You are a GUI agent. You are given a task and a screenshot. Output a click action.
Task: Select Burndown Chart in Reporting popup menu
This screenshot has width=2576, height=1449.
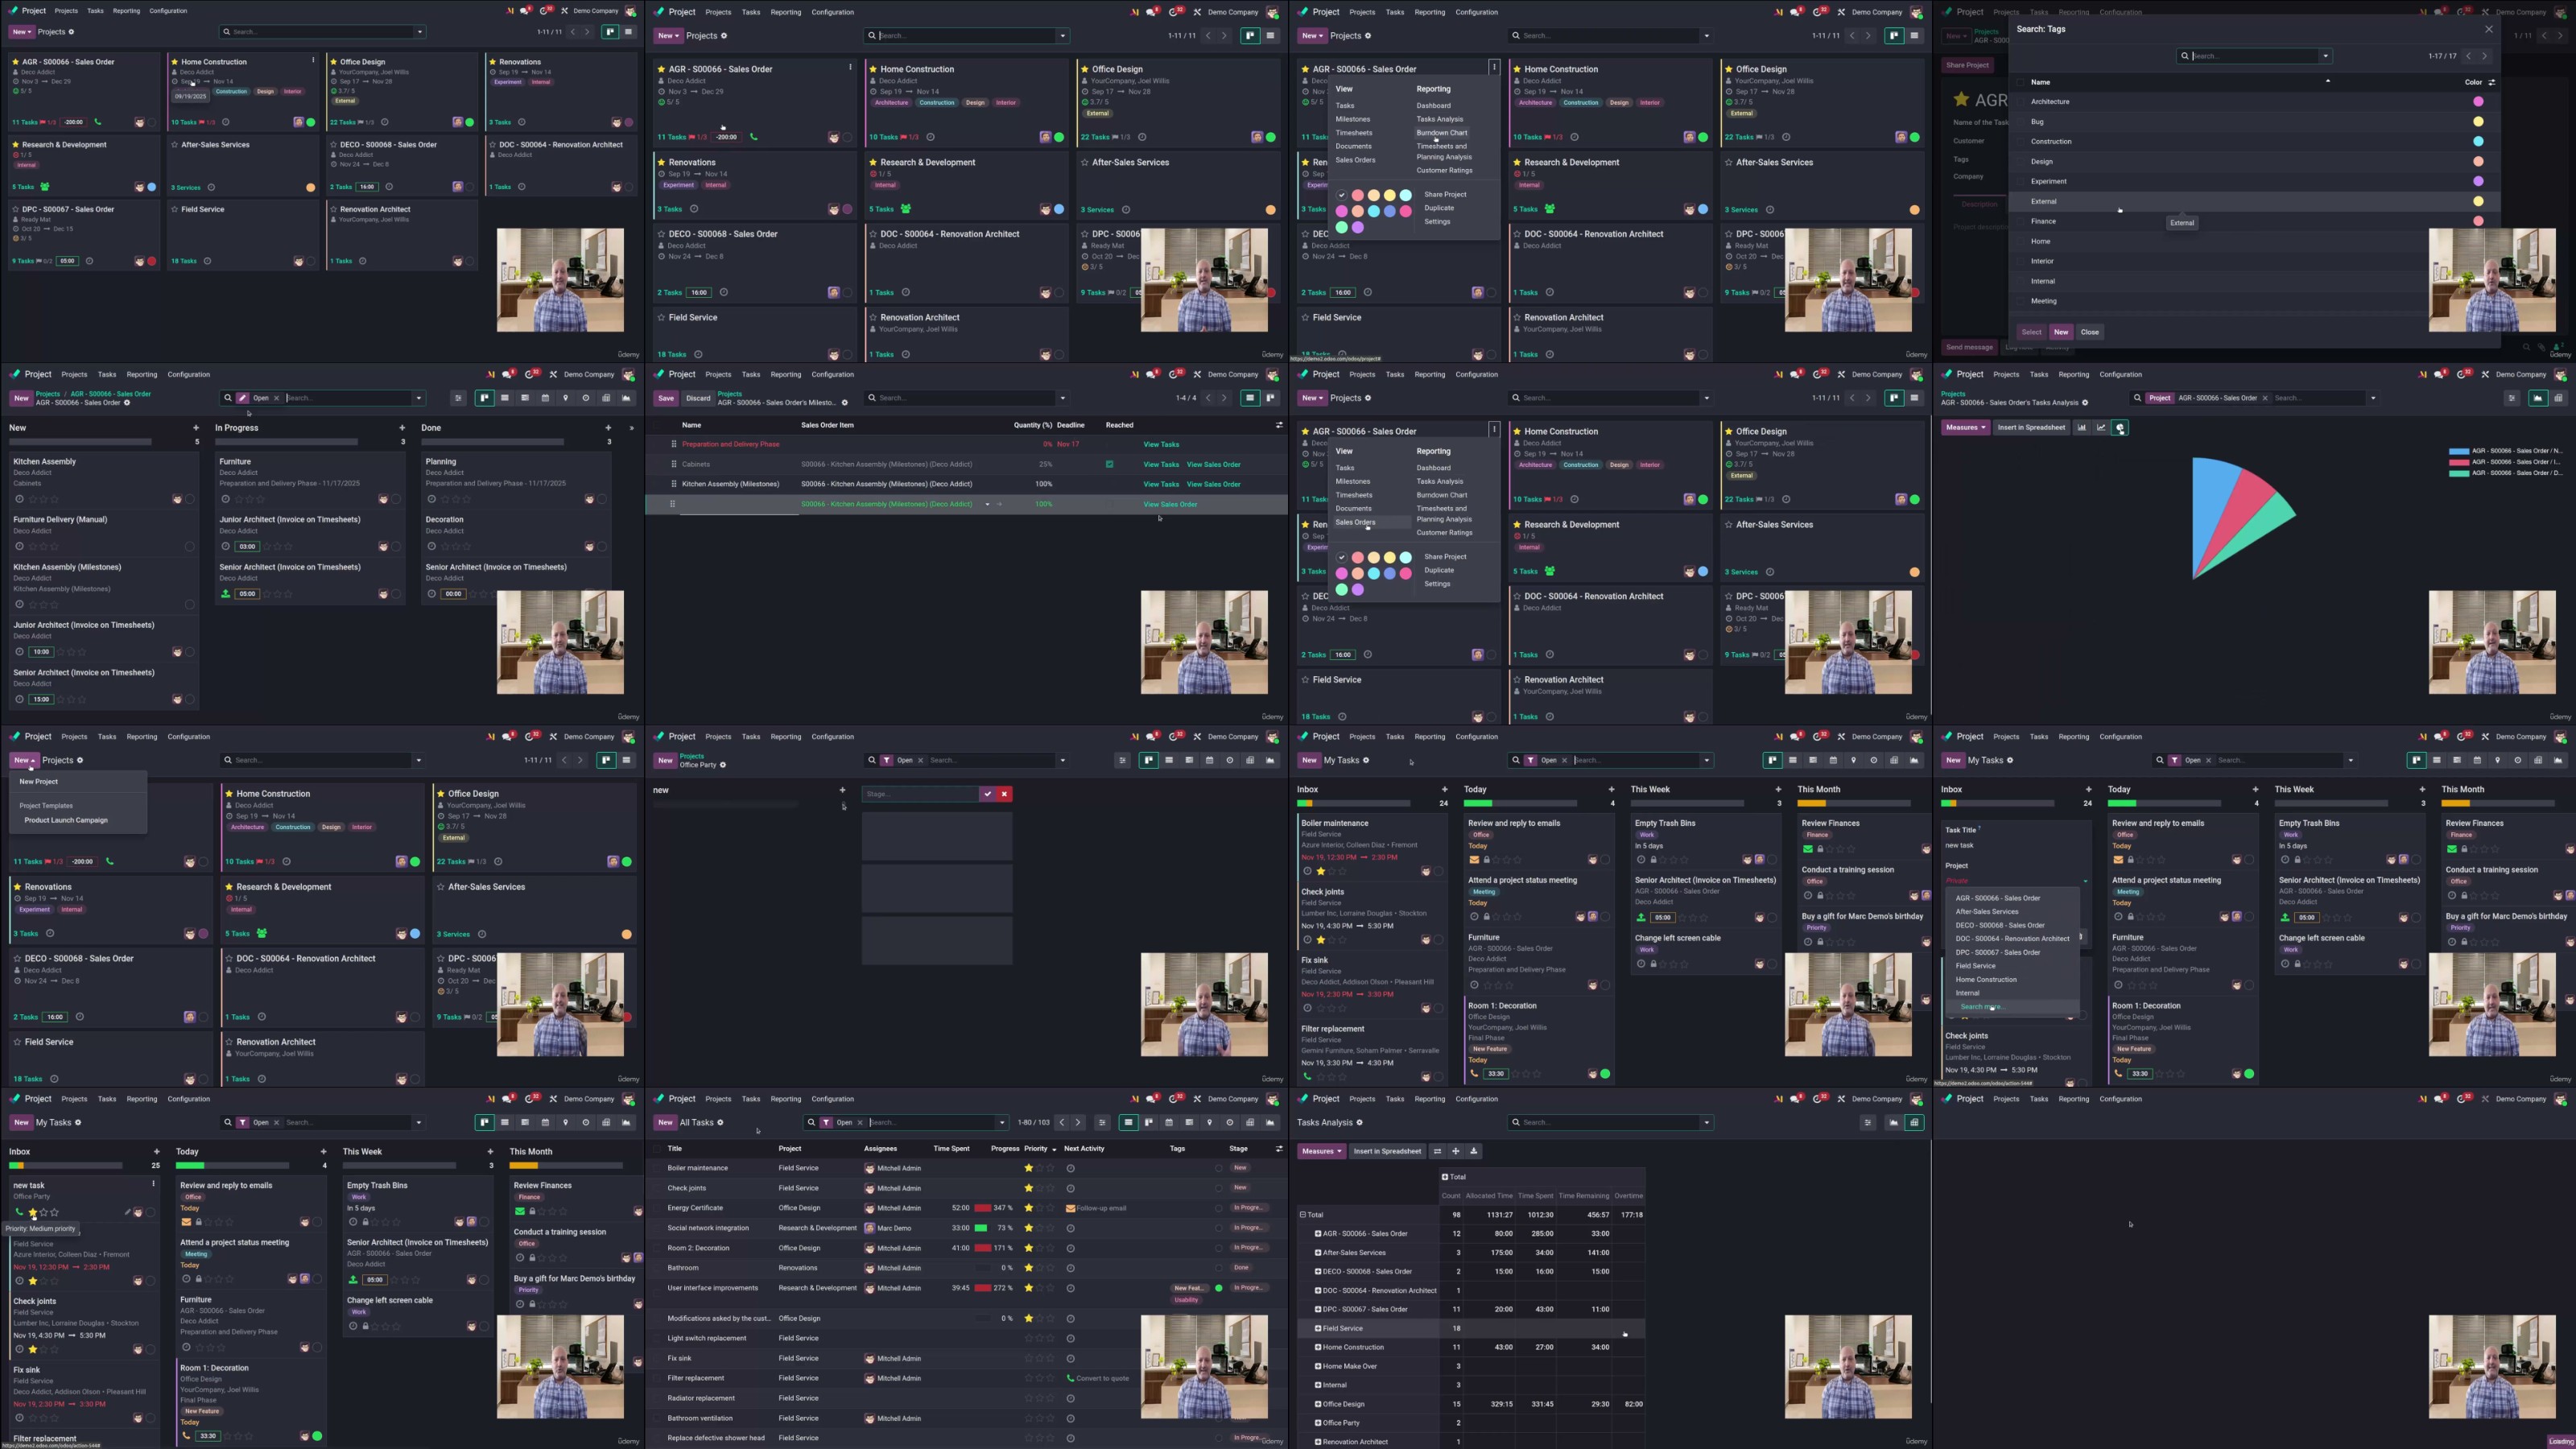(1441, 132)
